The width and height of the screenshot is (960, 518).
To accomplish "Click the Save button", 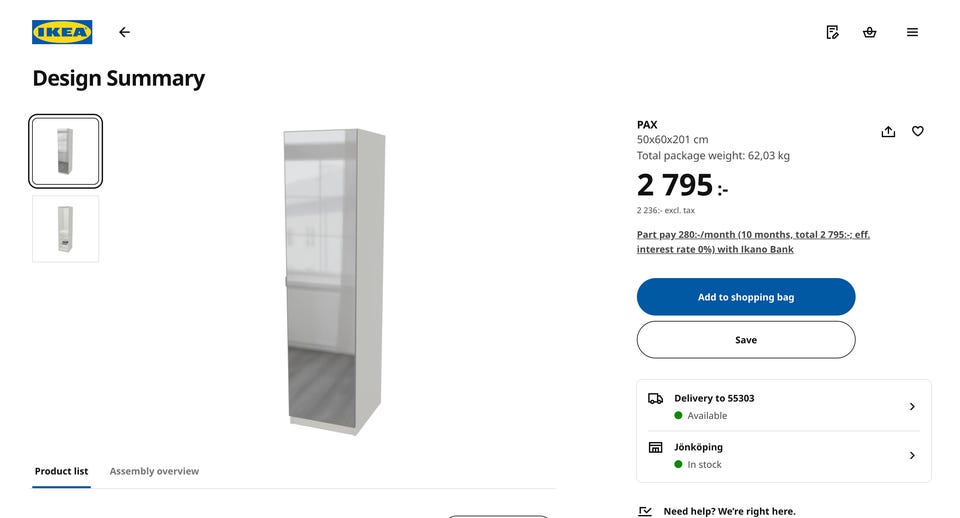I will tap(746, 340).
